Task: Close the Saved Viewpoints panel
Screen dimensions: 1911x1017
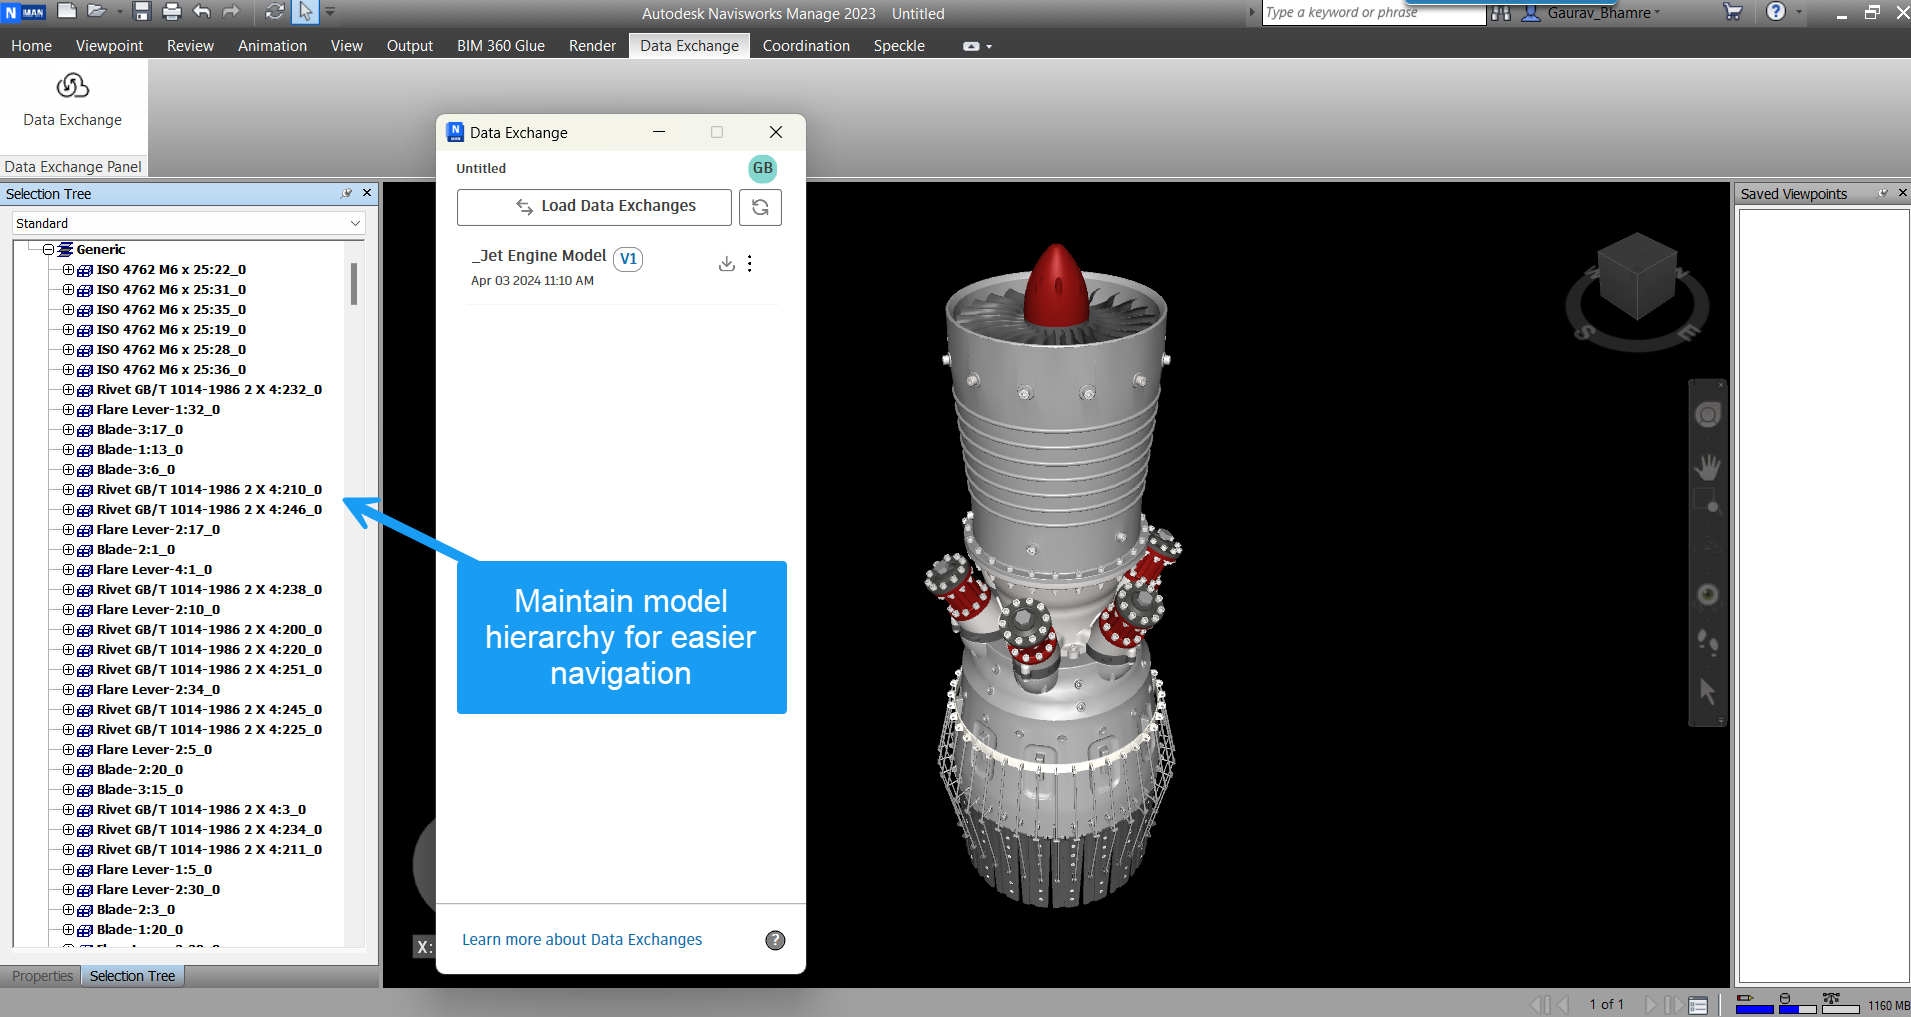Action: coord(1902,193)
